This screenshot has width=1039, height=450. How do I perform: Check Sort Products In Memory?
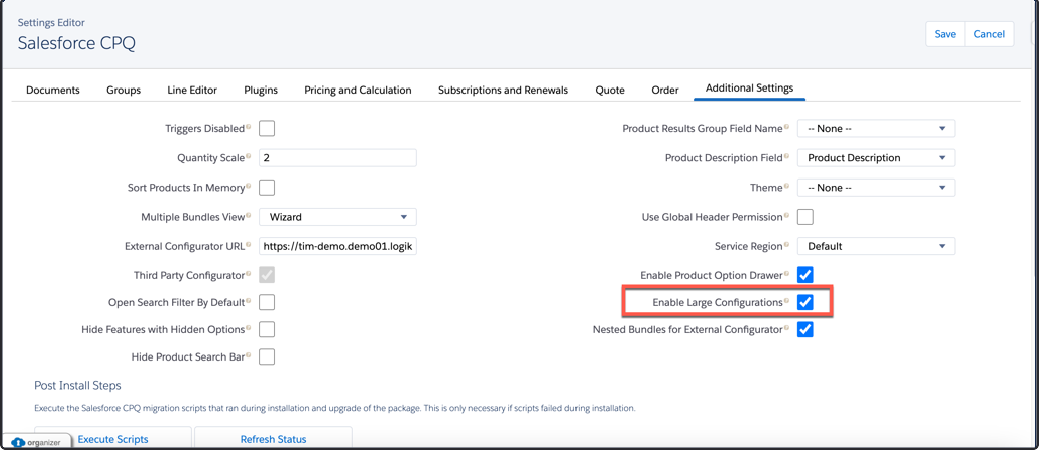pyautogui.click(x=267, y=188)
